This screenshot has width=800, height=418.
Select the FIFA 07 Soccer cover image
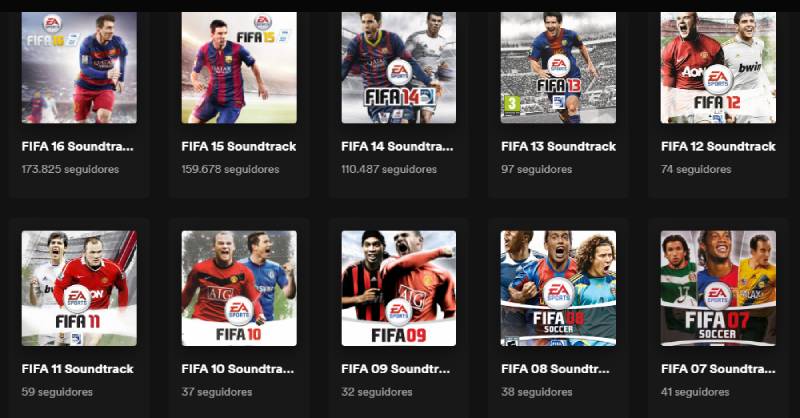point(718,288)
